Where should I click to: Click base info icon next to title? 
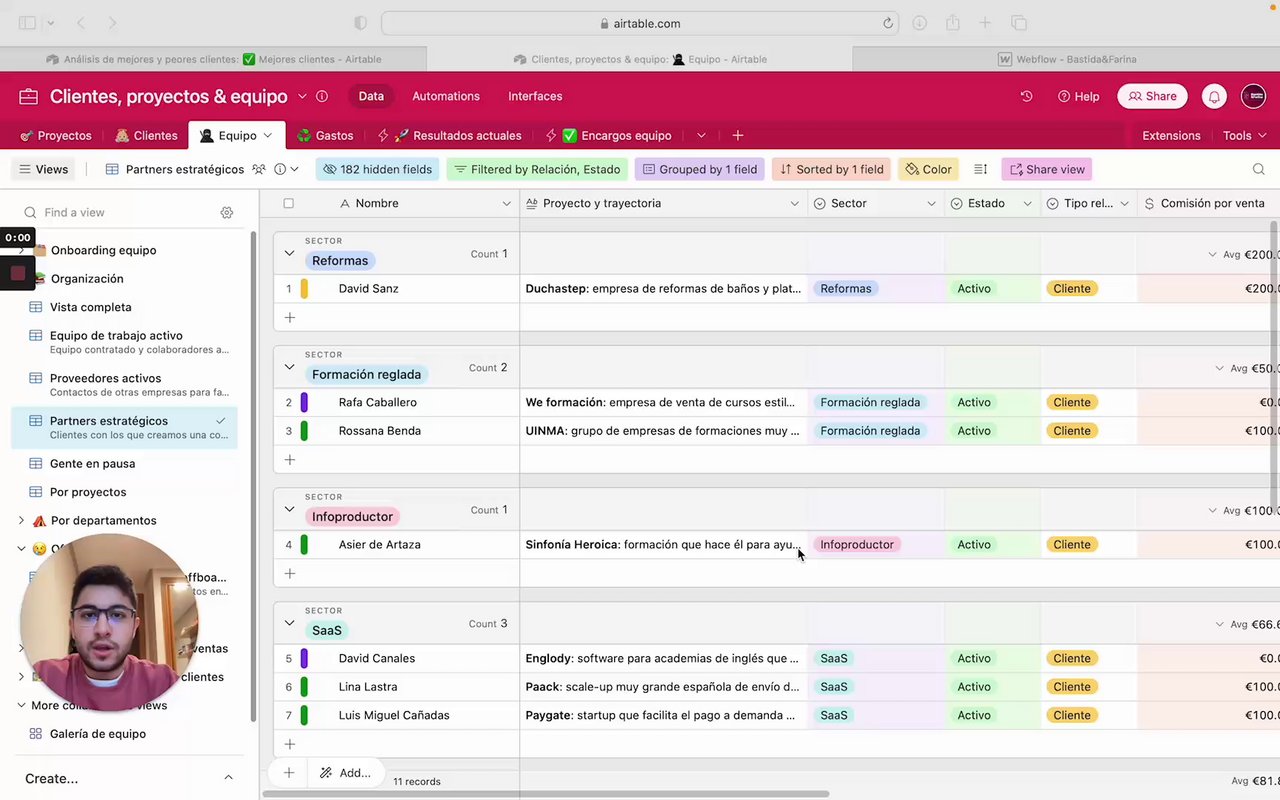point(322,96)
